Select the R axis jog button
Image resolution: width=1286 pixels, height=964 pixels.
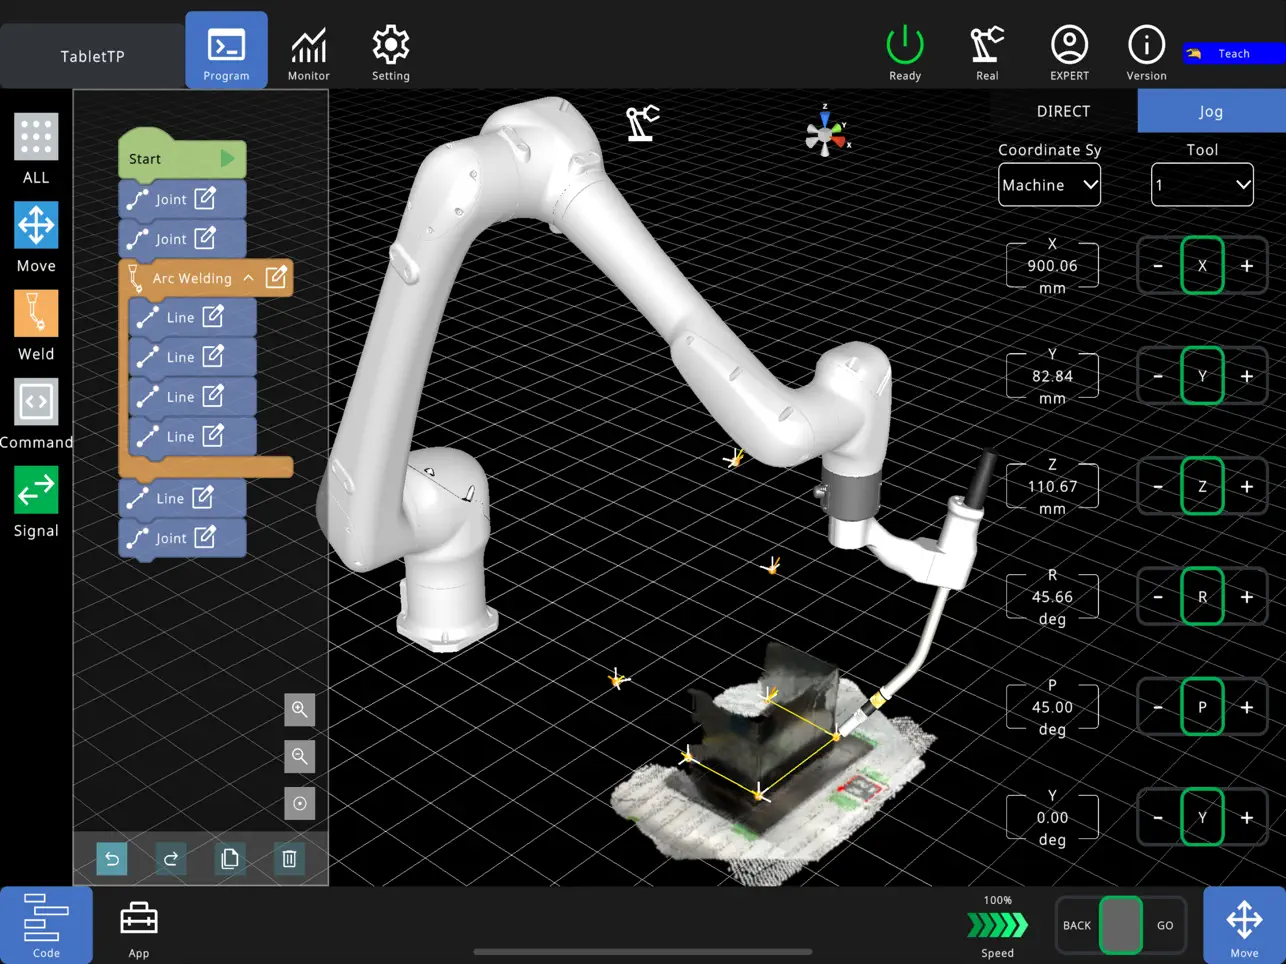click(x=1202, y=597)
